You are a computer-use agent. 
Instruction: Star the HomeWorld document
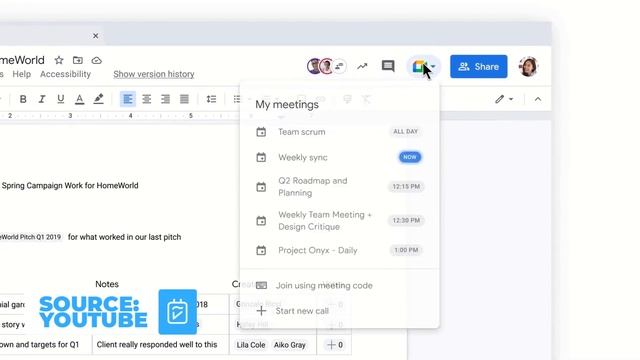59,60
